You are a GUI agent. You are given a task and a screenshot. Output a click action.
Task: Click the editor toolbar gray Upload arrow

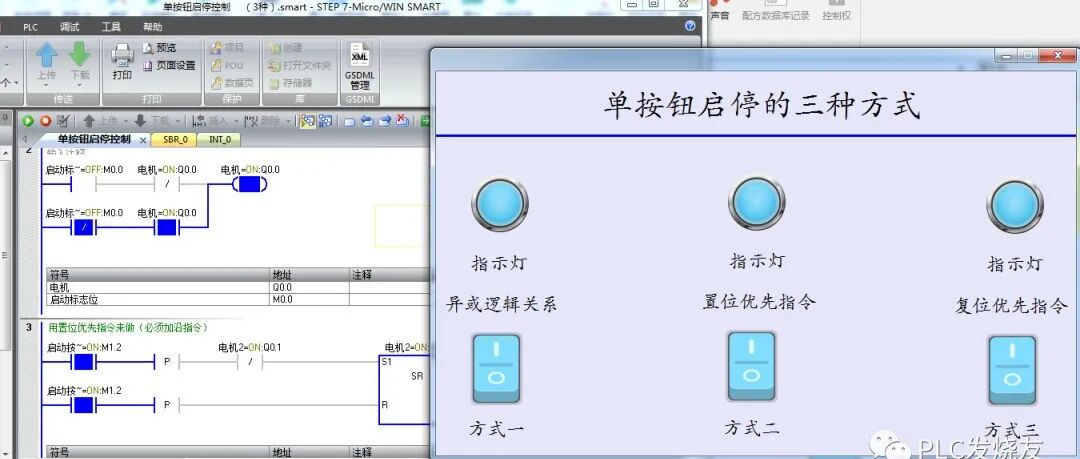[89, 121]
